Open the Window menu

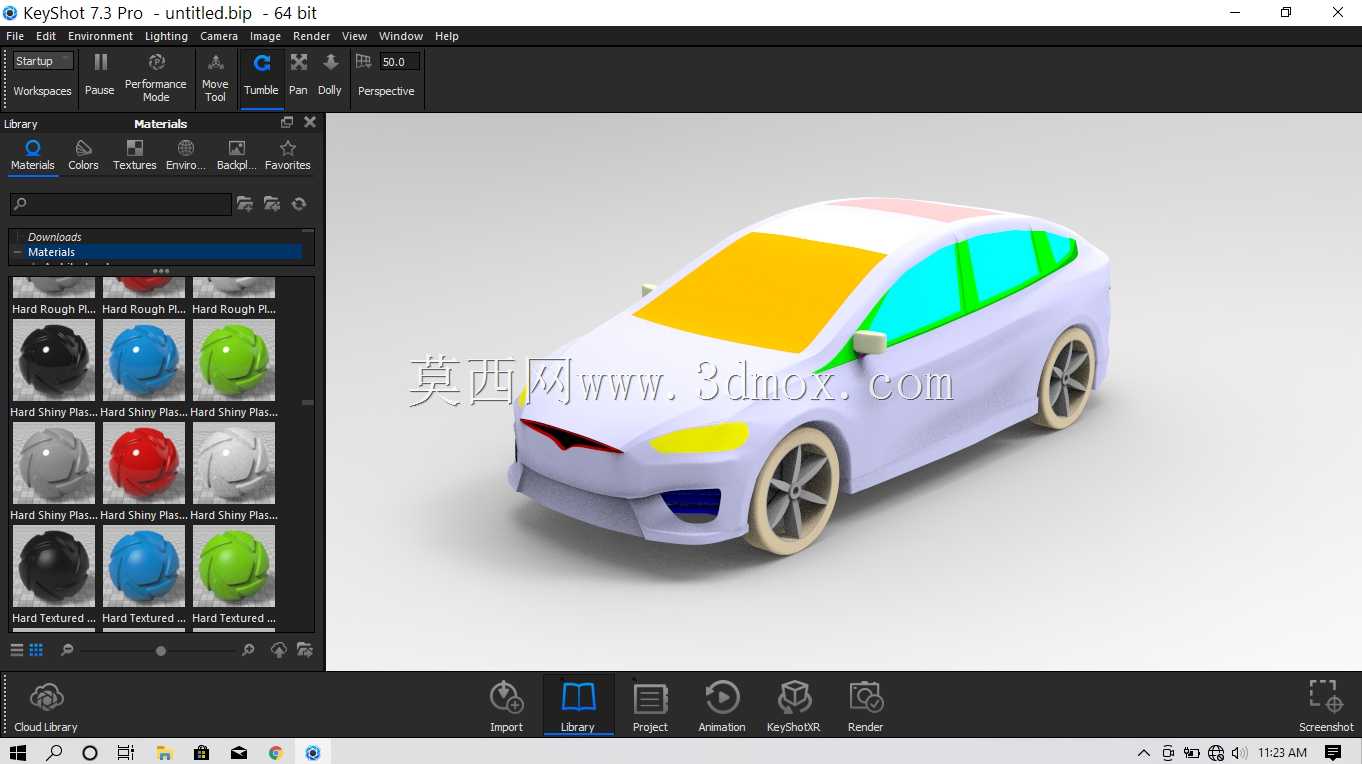pyautogui.click(x=401, y=36)
